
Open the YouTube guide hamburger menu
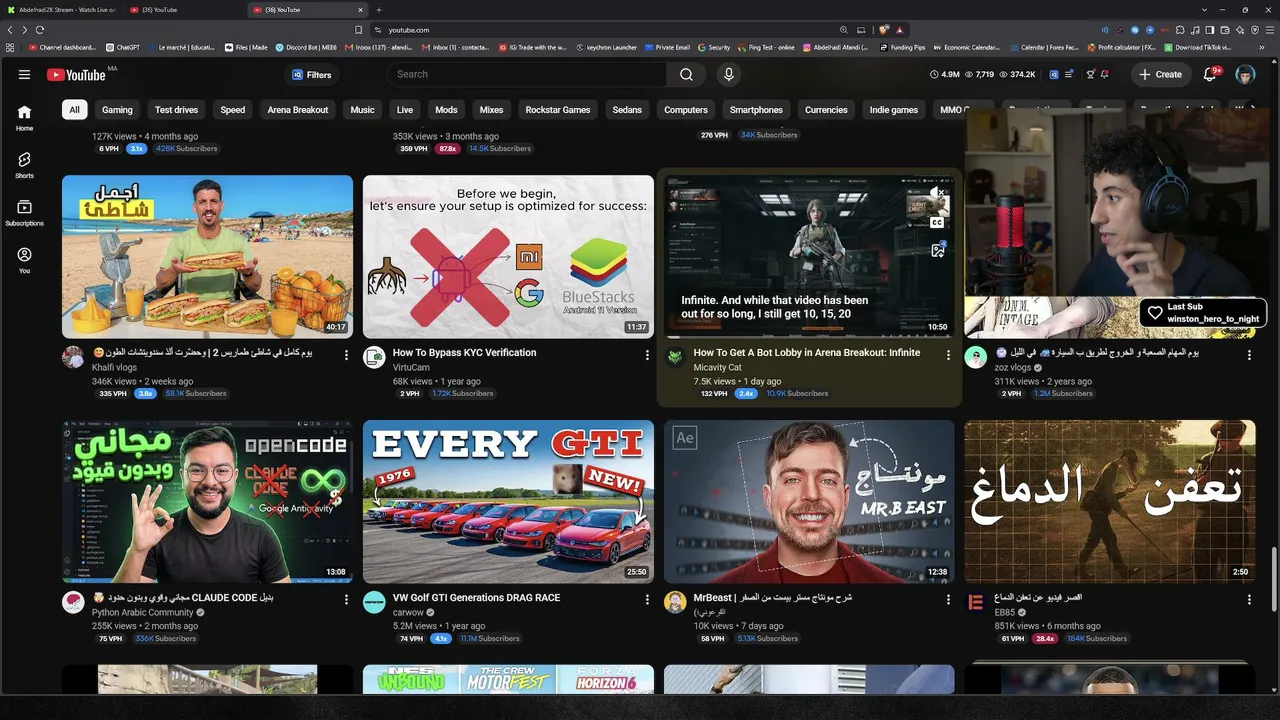coord(24,74)
